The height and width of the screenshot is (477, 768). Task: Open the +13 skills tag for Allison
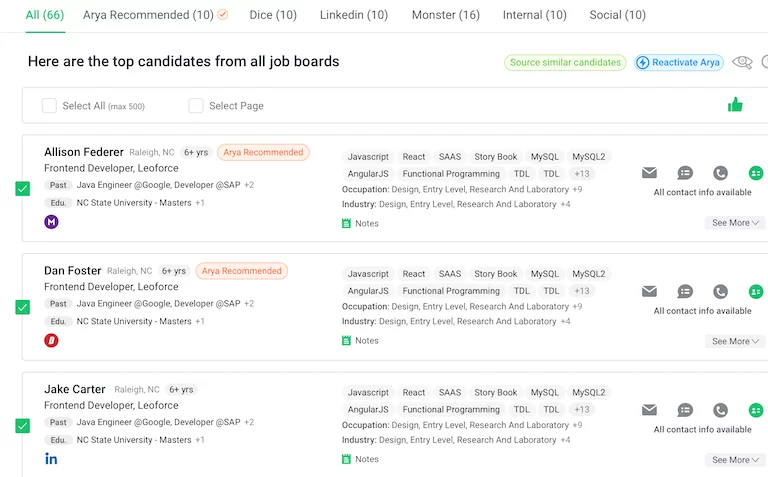point(582,174)
